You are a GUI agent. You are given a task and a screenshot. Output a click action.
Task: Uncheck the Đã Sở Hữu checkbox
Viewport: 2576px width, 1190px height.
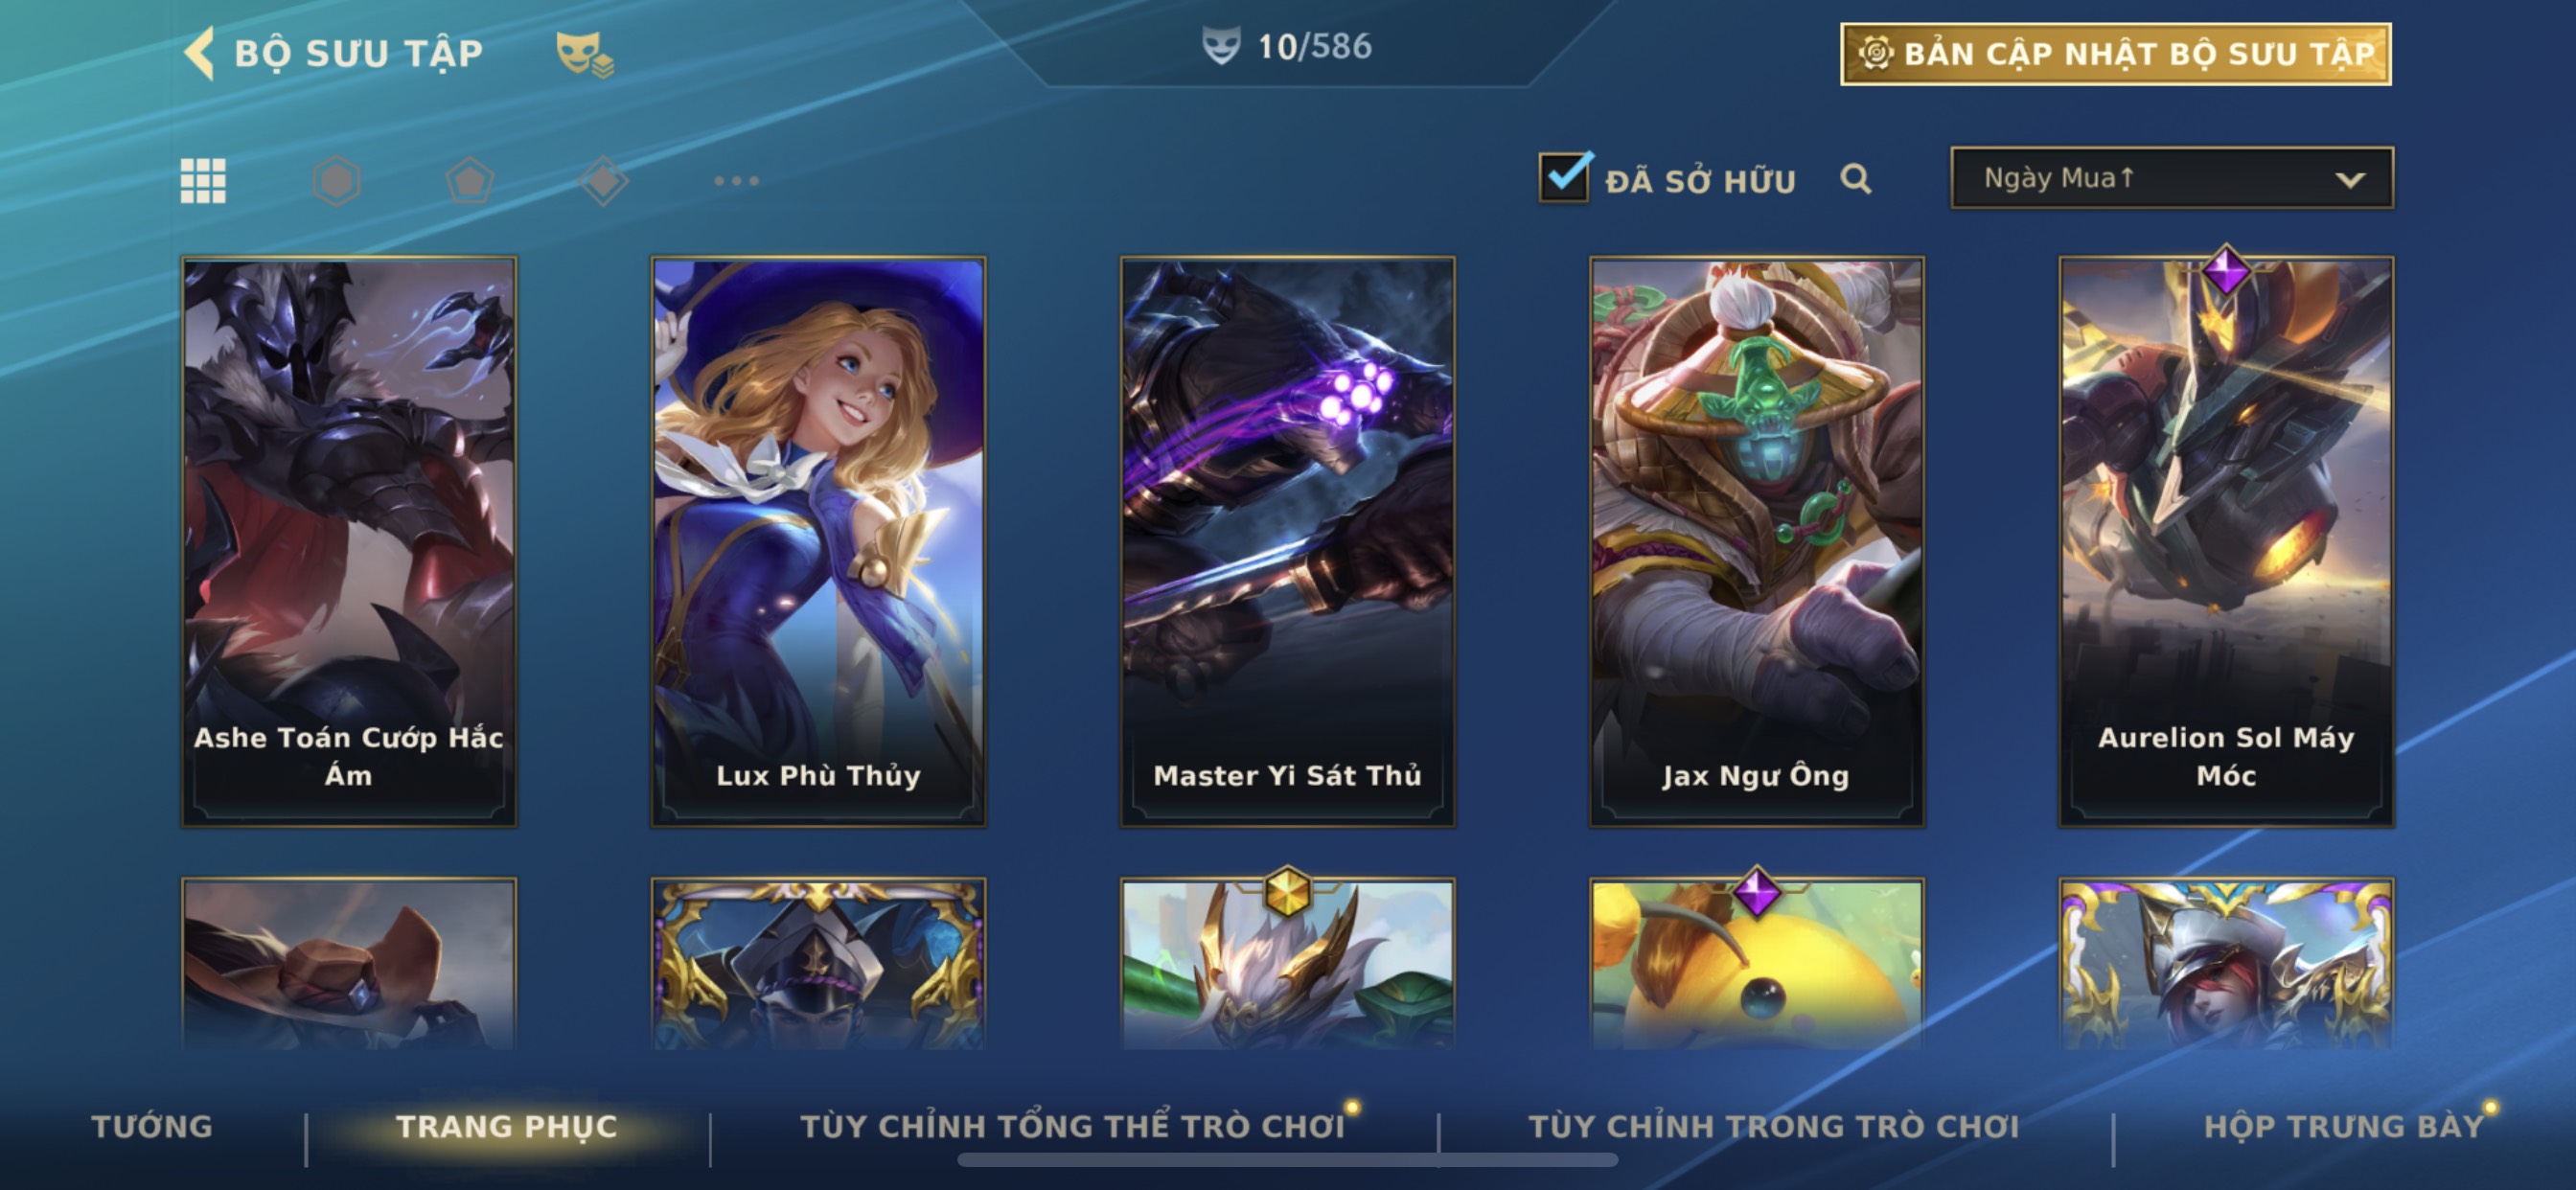(x=1565, y=177)
